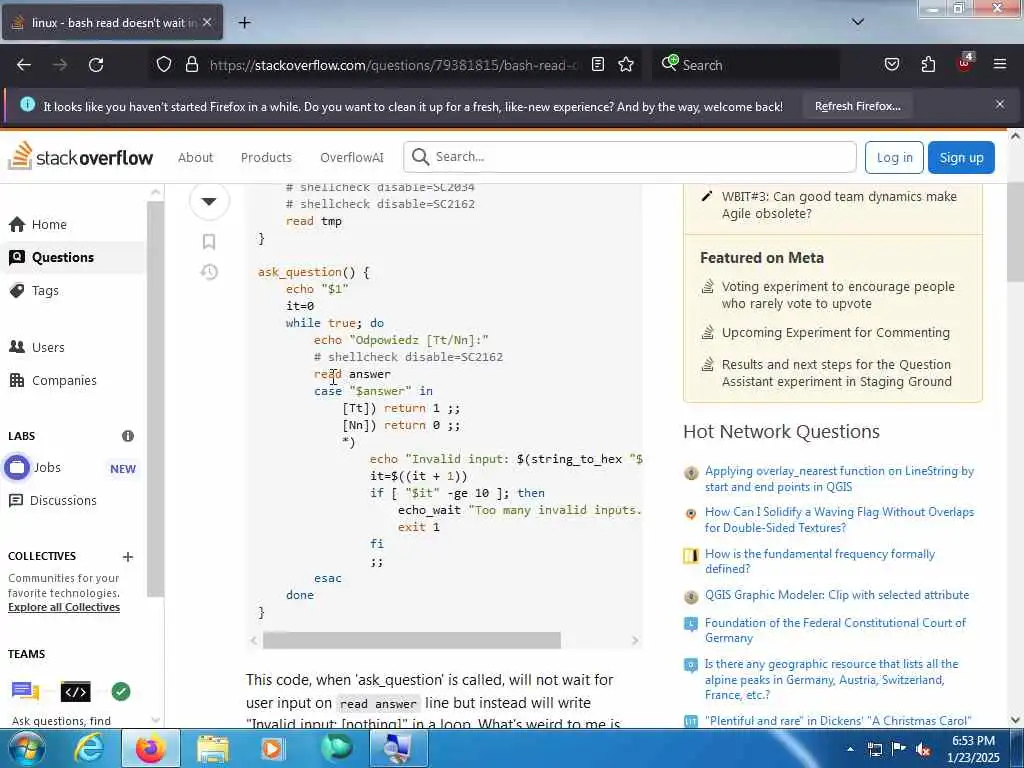Click the plus icon beside Collectives
Viewport: 1024px width, 768px height.
tap(128, 556)
